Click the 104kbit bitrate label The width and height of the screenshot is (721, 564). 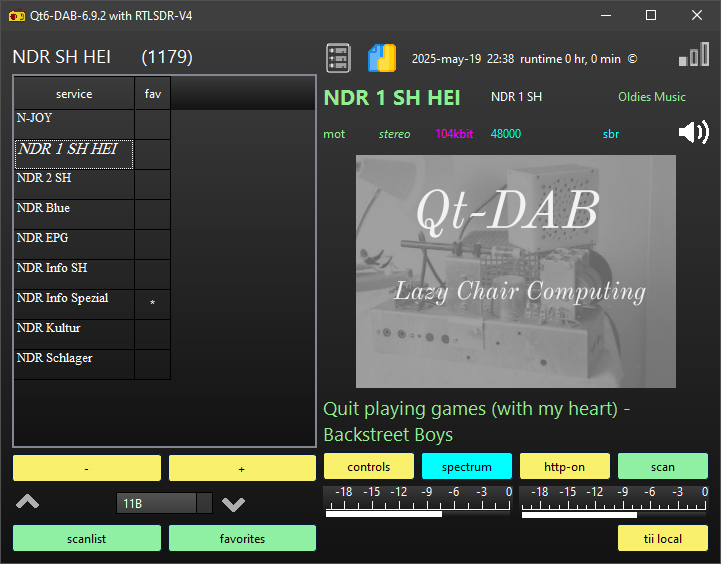pyautogui.click(x=454, y=134)
